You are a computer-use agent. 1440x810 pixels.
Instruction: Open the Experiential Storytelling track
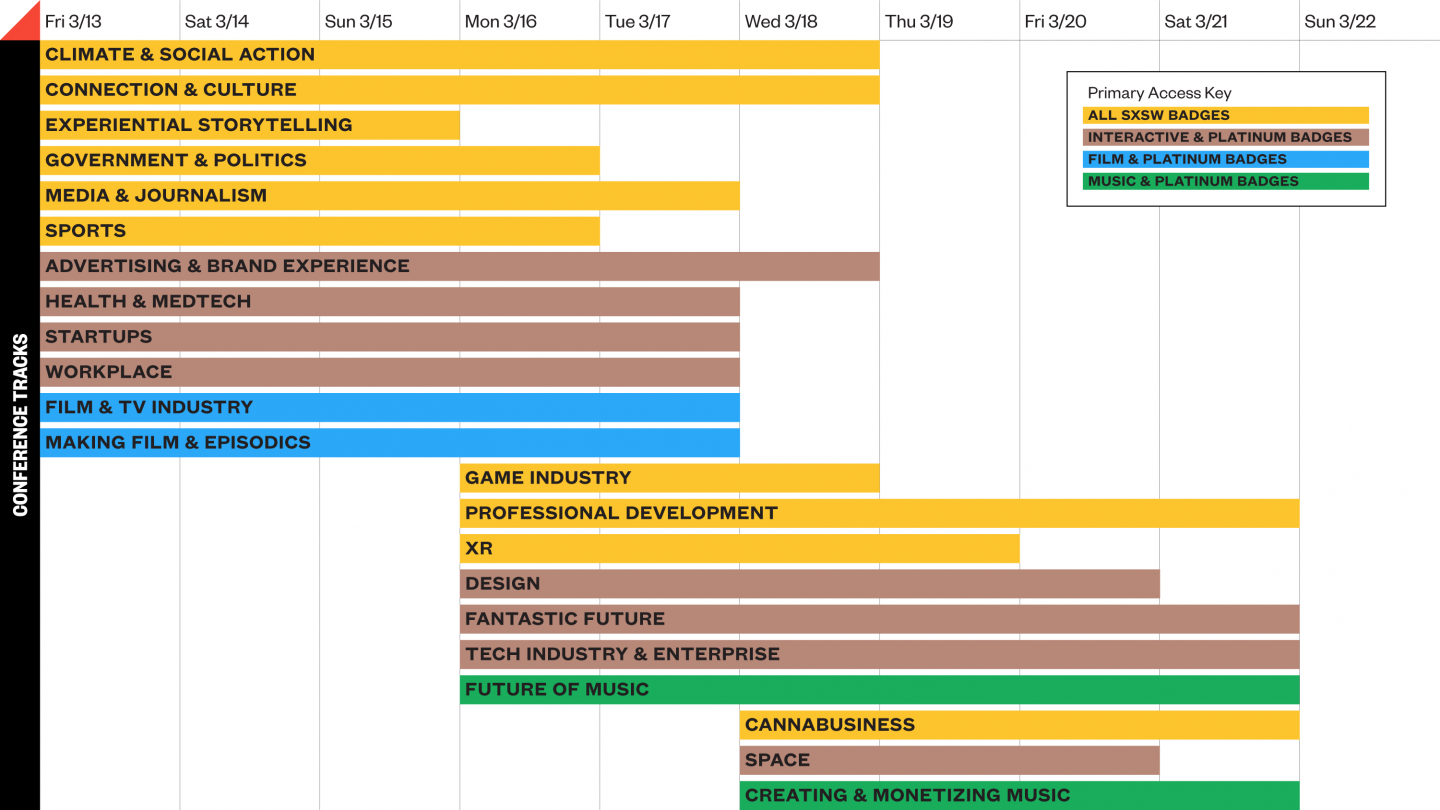tap(250, 125)
